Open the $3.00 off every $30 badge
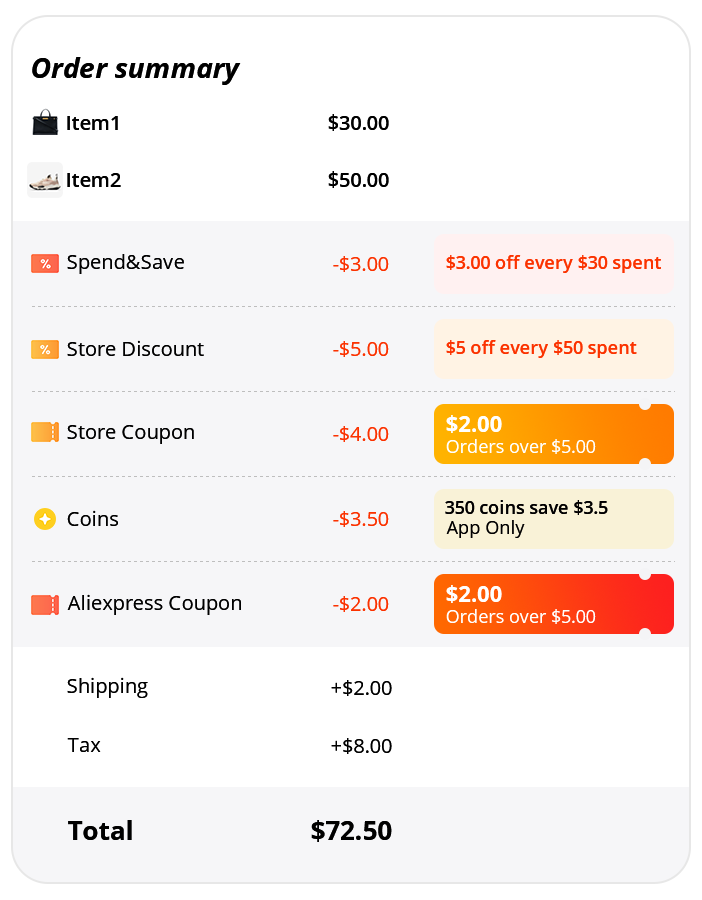This screenshot has width=702, height=900. pyautogui.click(x=553, y=264)
